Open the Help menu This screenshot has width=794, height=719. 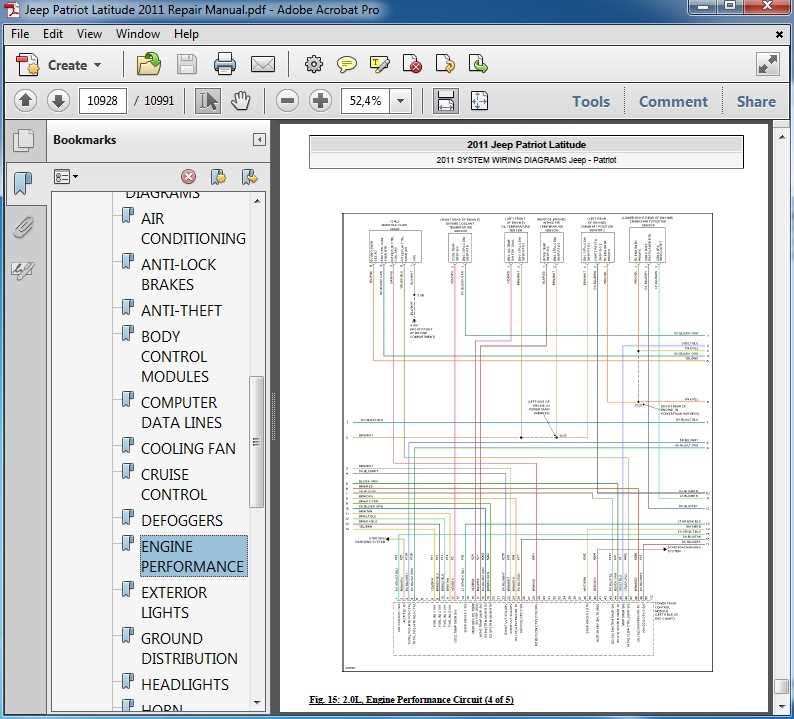point(186,34)
